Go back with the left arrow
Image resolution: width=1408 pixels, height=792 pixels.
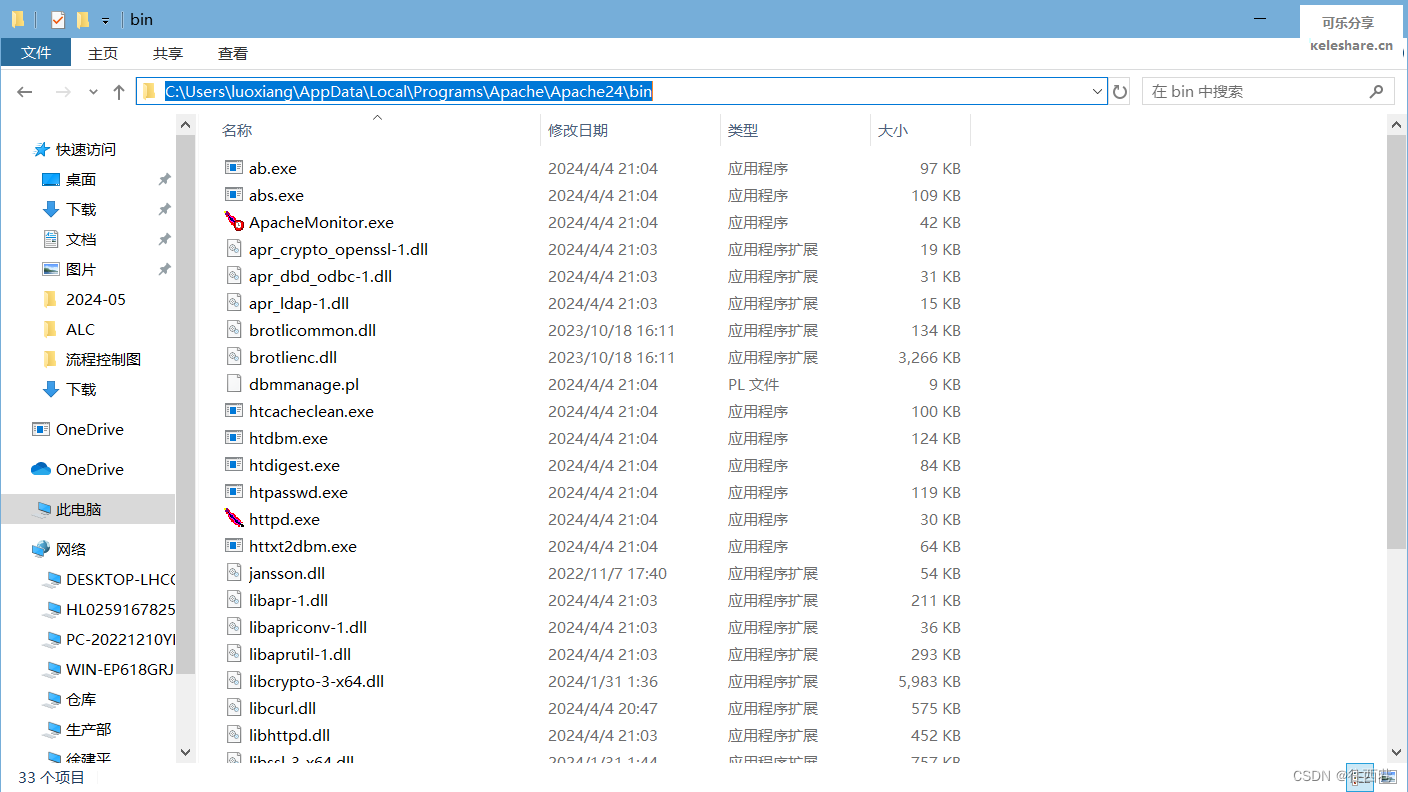click(x=25, y=92)
